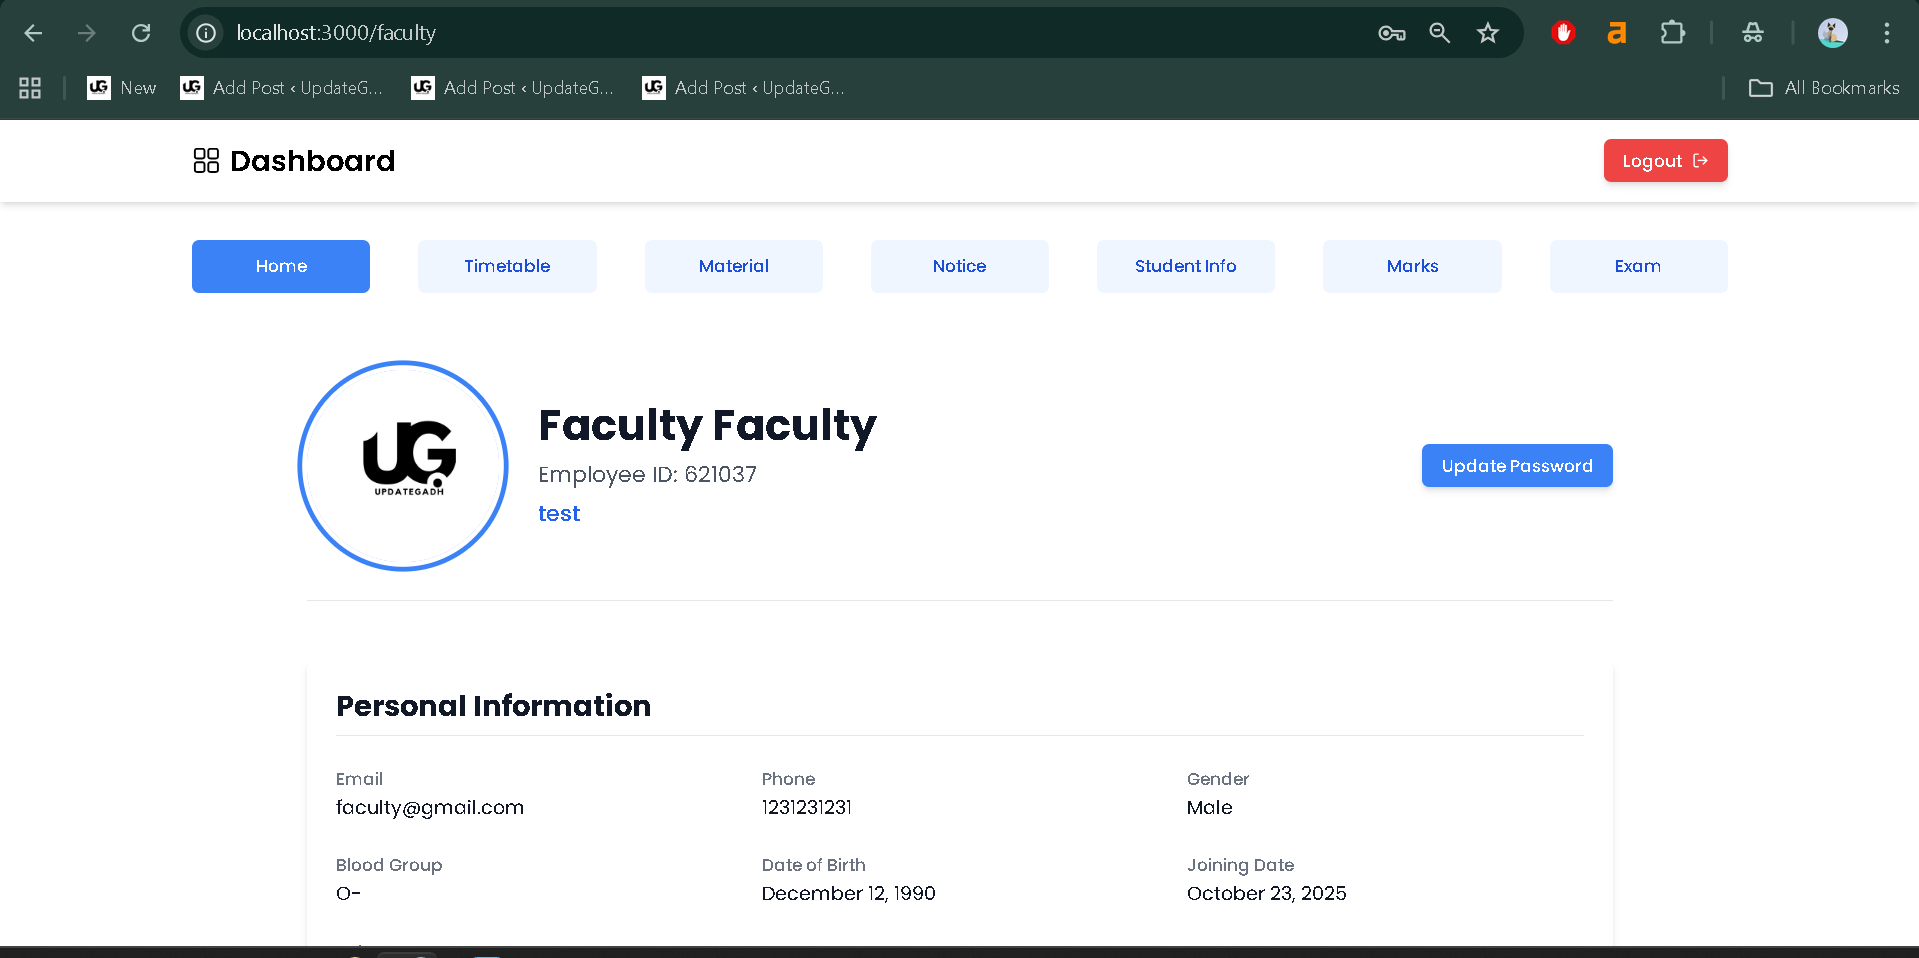Click the Update Password button
This screenshot has height=958, width=1919.
click(x=1516, y=465)
